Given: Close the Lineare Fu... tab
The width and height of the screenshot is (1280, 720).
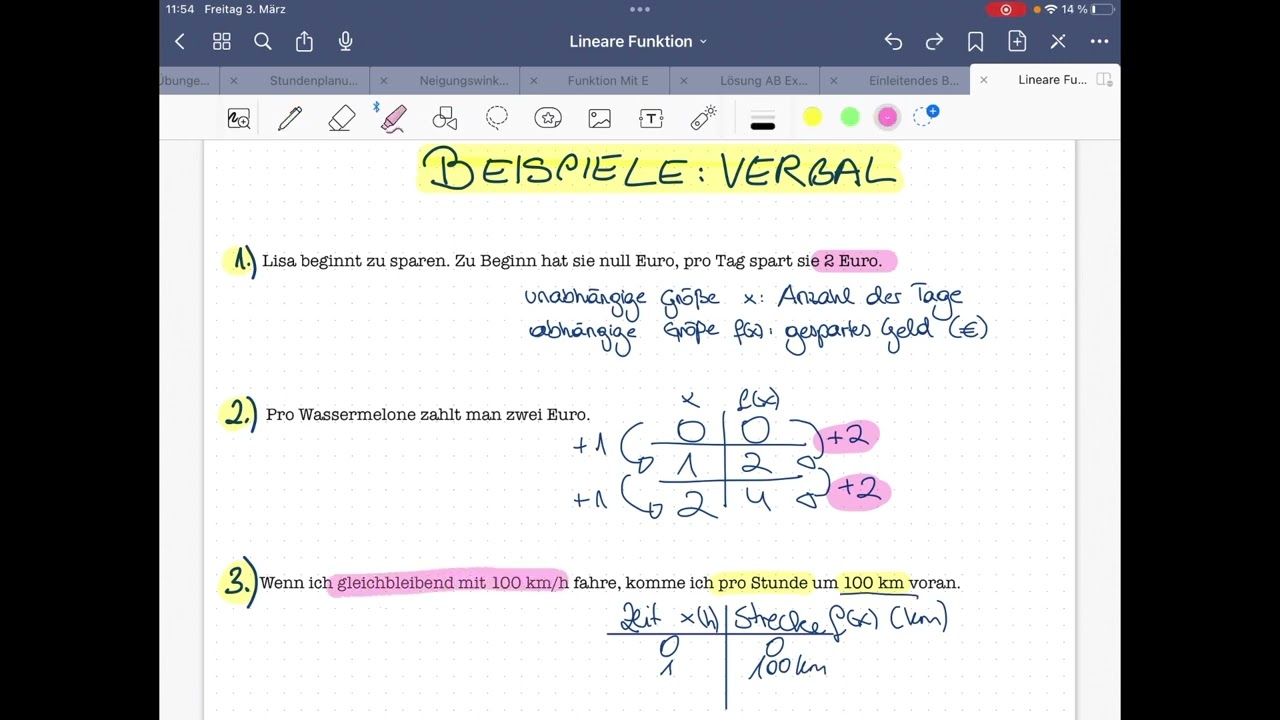Looking at the screenshot, I should (984, 80).
